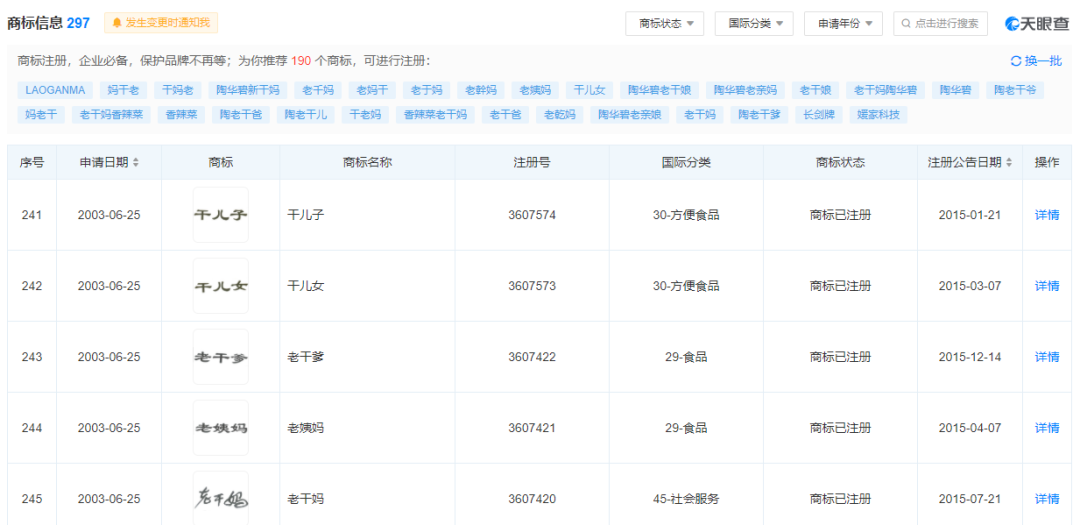This screenshot has height=525, width=1080.
Task: Click the handwritten 老干妈 trademark image
Action: coord(220,499)
